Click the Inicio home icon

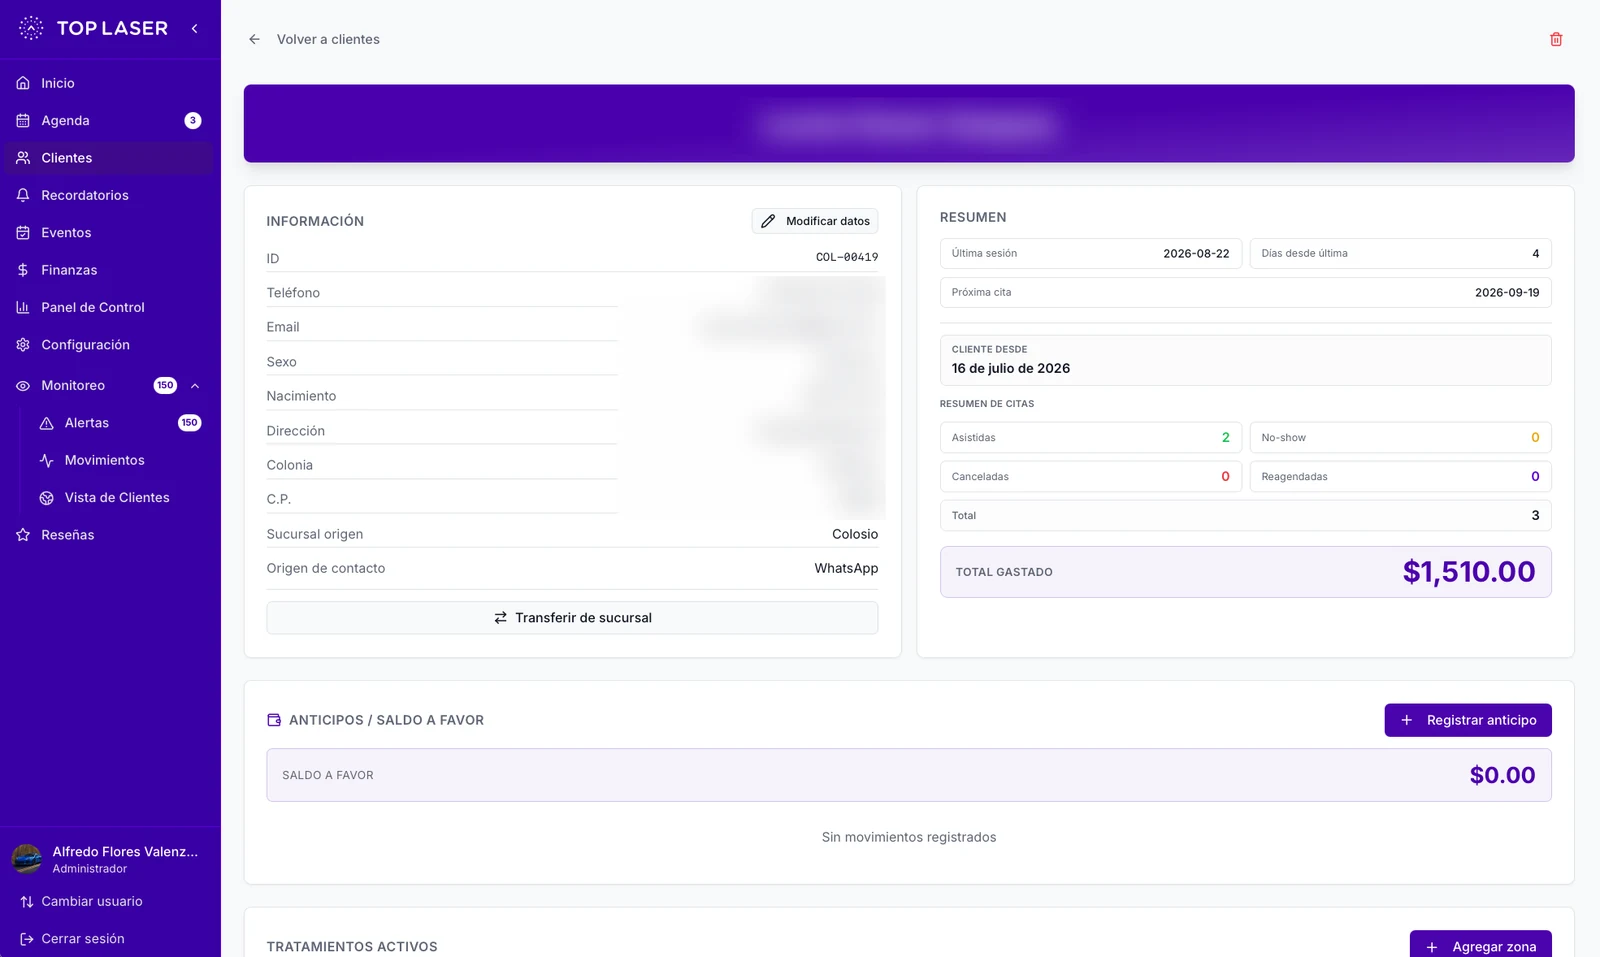click(23, 83)
